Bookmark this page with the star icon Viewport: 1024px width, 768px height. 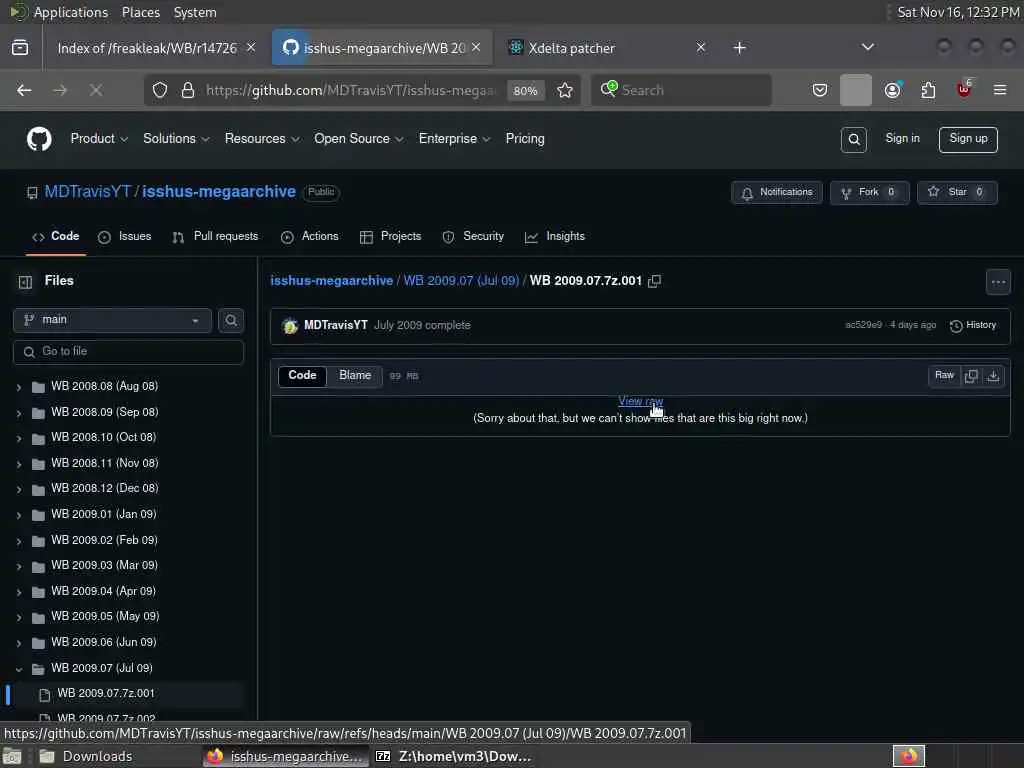point(565,90)
